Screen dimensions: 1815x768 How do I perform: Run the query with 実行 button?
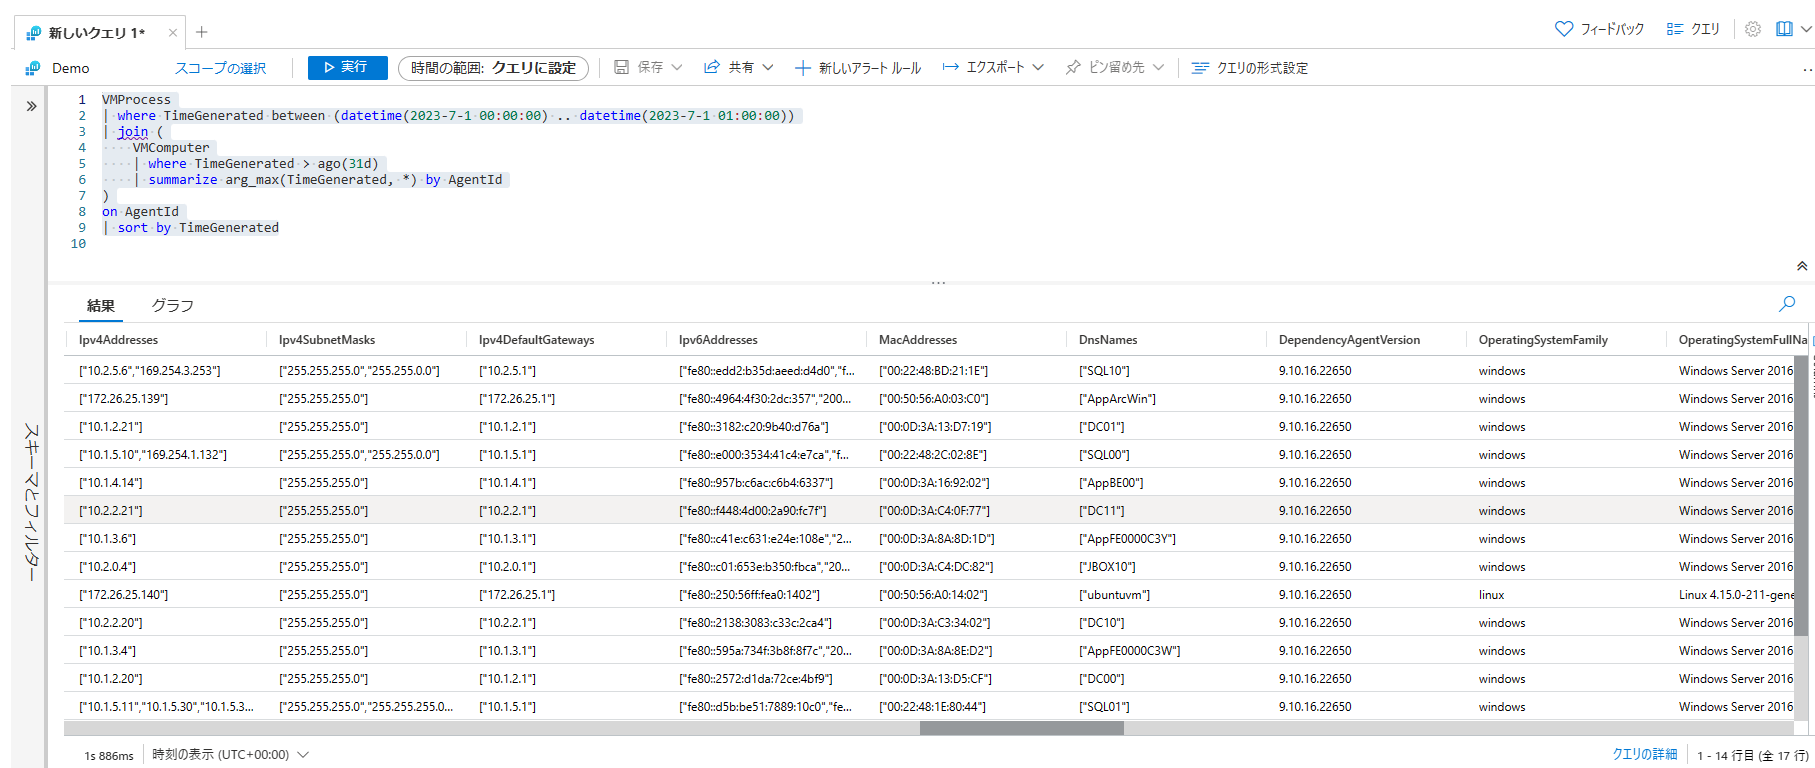[347, 67]
